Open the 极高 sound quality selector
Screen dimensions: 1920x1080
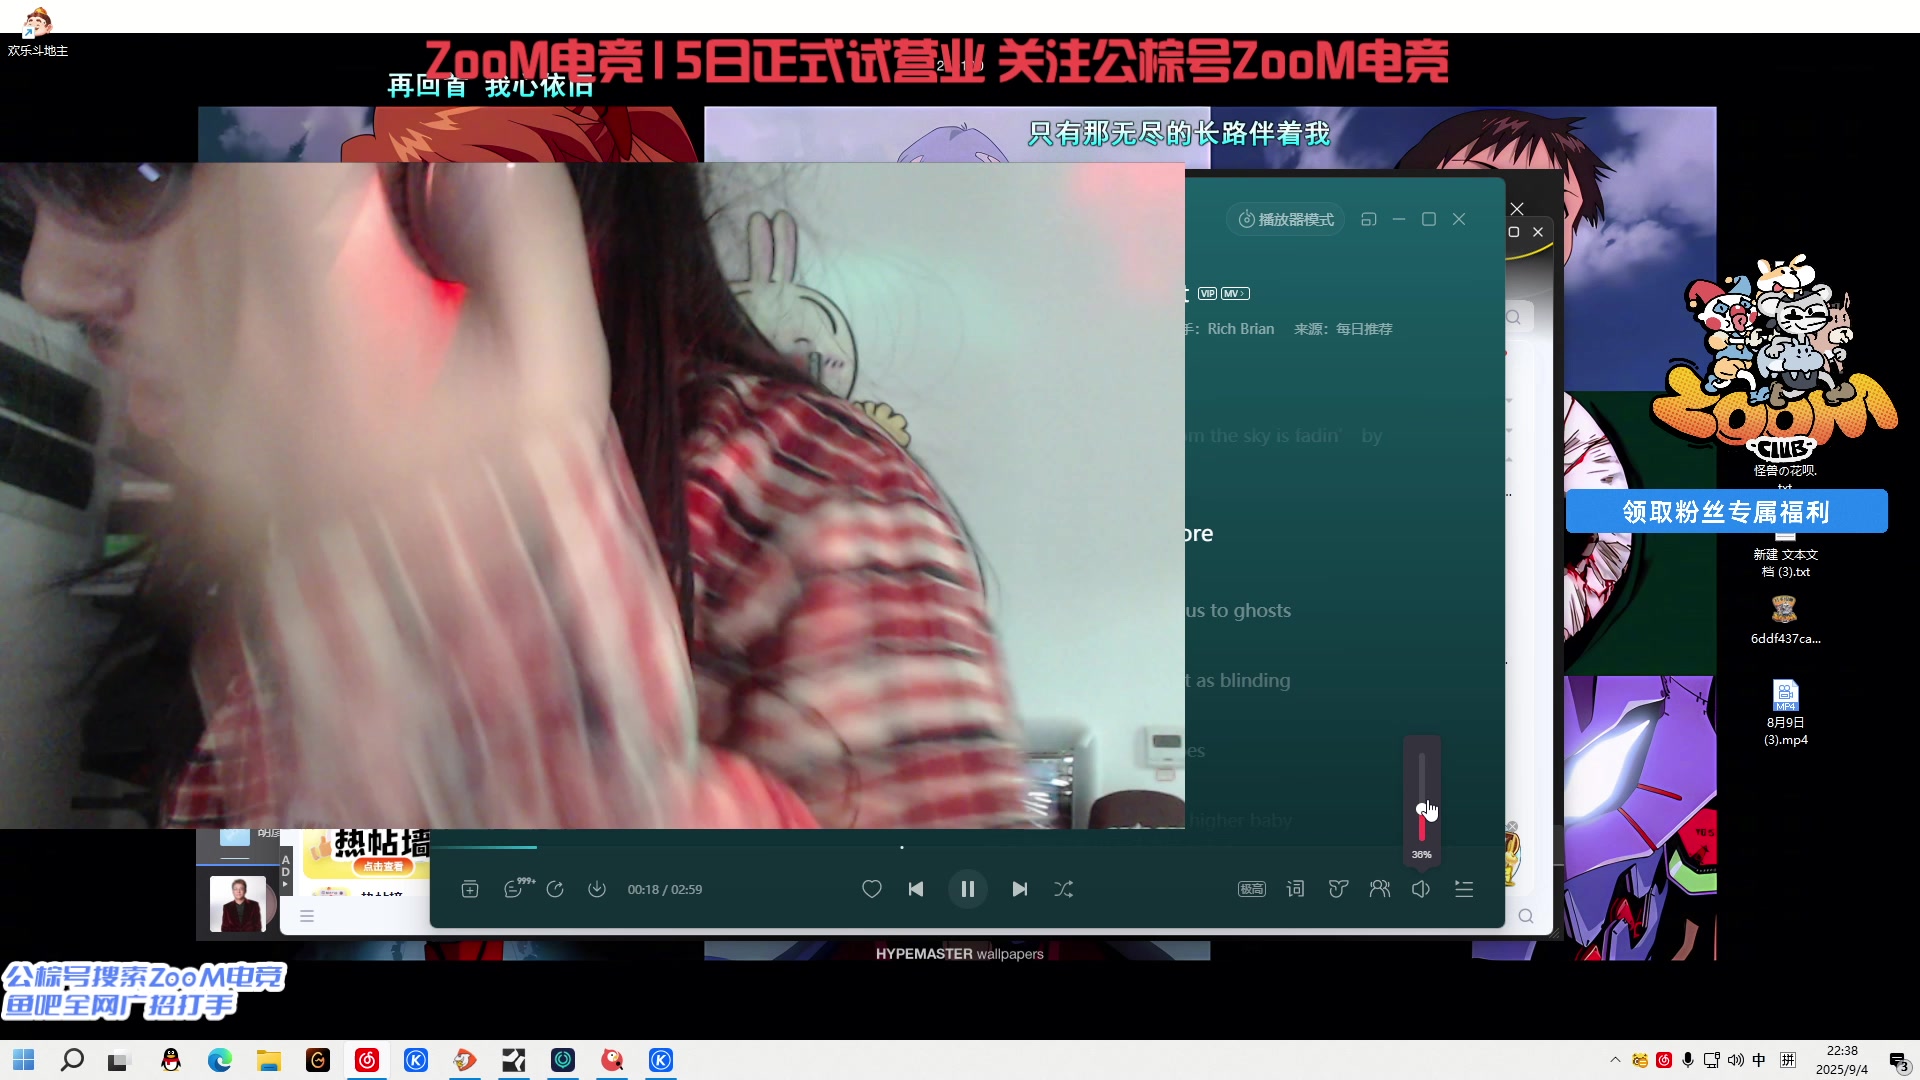point(1252,889)
